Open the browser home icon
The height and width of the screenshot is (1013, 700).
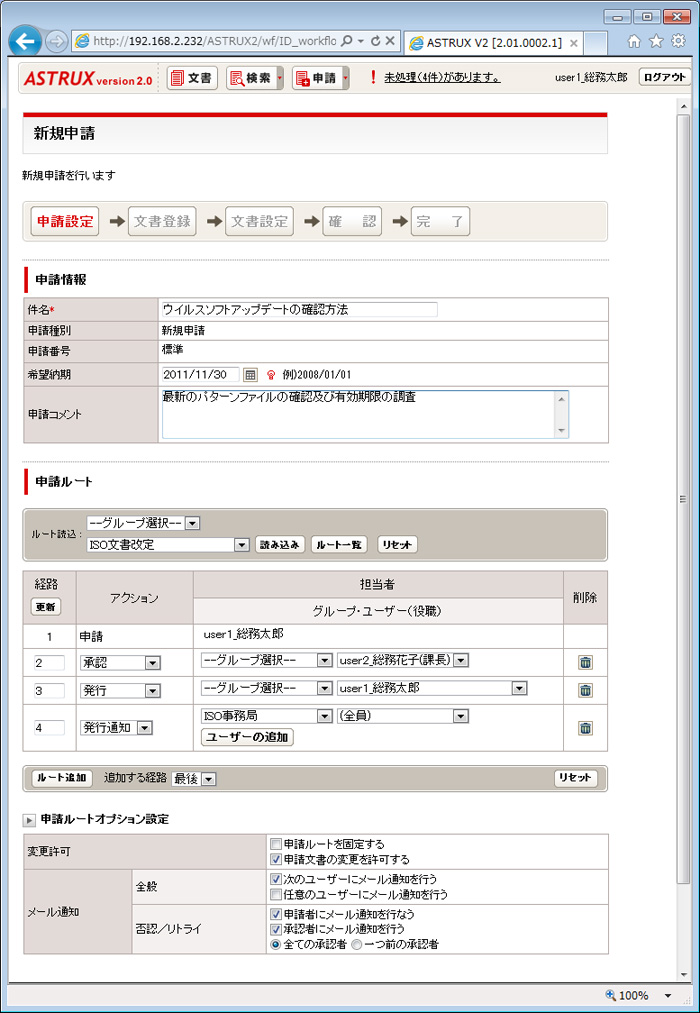pos(634,41)
